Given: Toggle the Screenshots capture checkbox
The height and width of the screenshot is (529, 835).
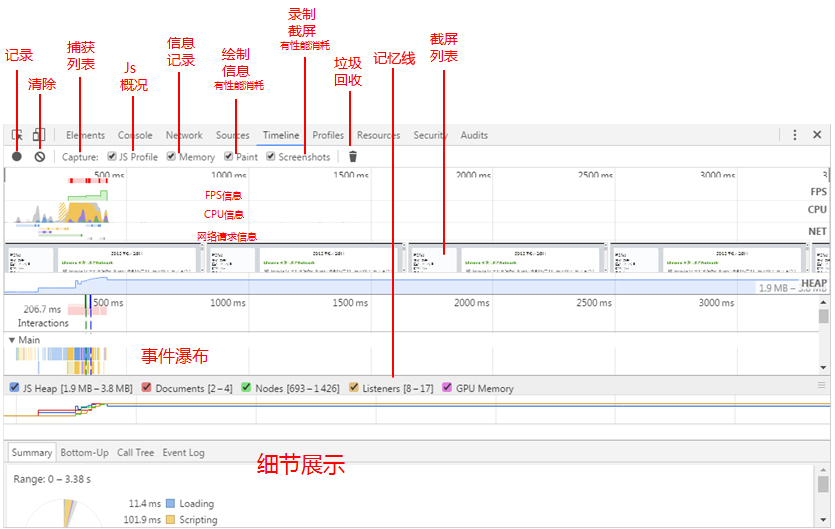Looking at the screenshot, I should click(271, 157).
